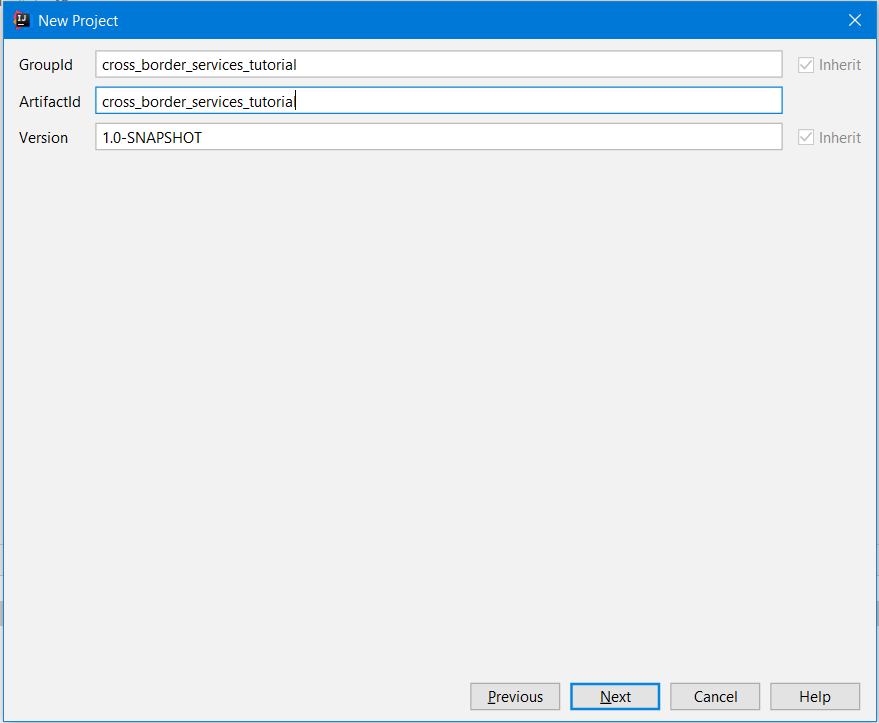Image resolution: width=879 pixels, height=723 pixels.
Task: Click the ArtifactId label
Action: pyautogui.click(x=49, y=102)
